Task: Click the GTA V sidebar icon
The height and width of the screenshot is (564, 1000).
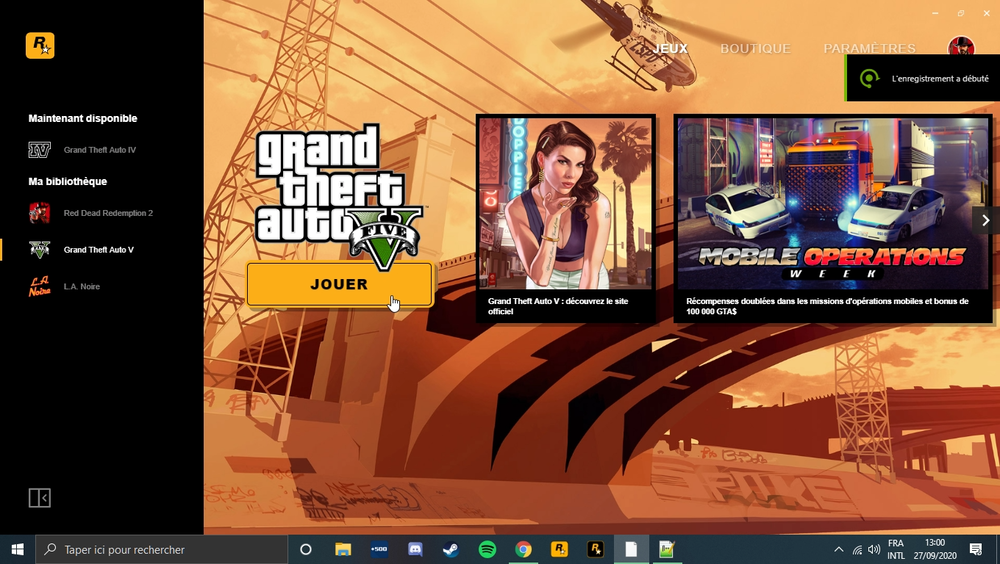Action: pos(40,249)
